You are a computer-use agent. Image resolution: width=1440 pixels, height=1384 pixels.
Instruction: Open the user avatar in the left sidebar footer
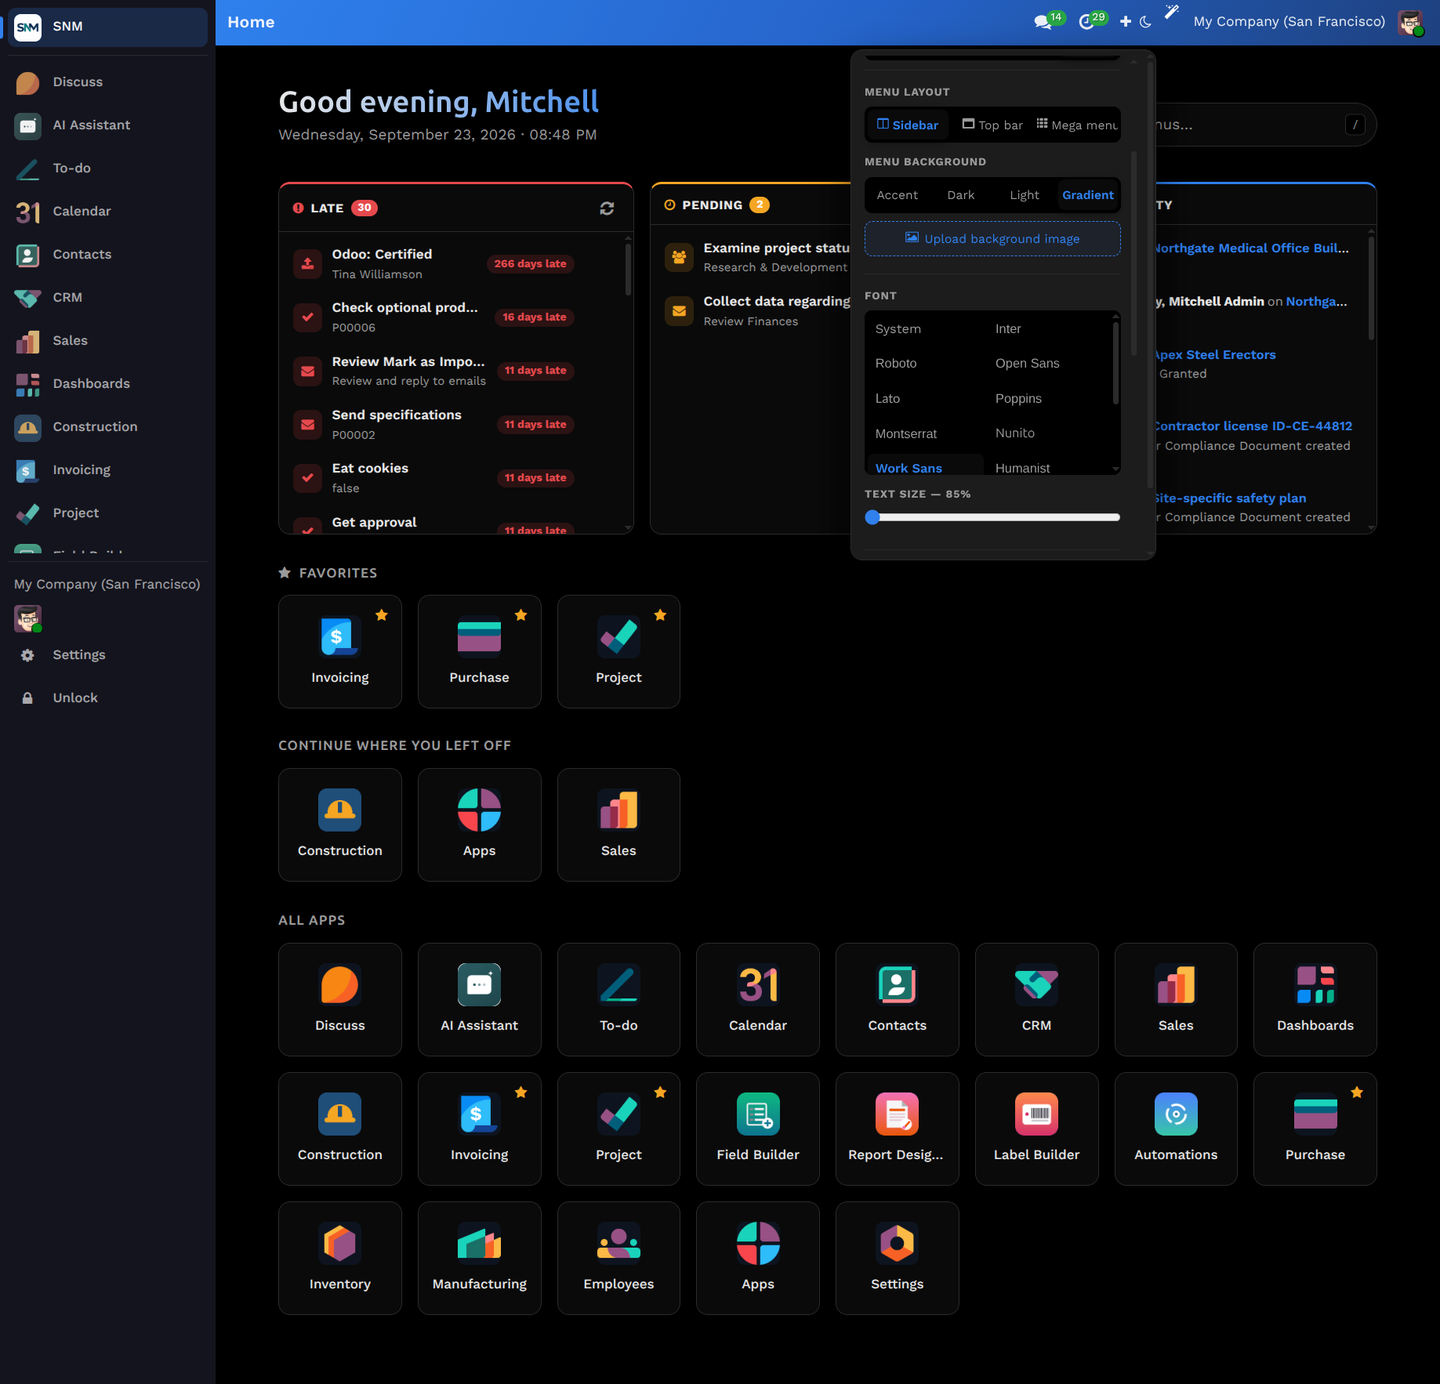pyautogui.click(x=28, y=619)
